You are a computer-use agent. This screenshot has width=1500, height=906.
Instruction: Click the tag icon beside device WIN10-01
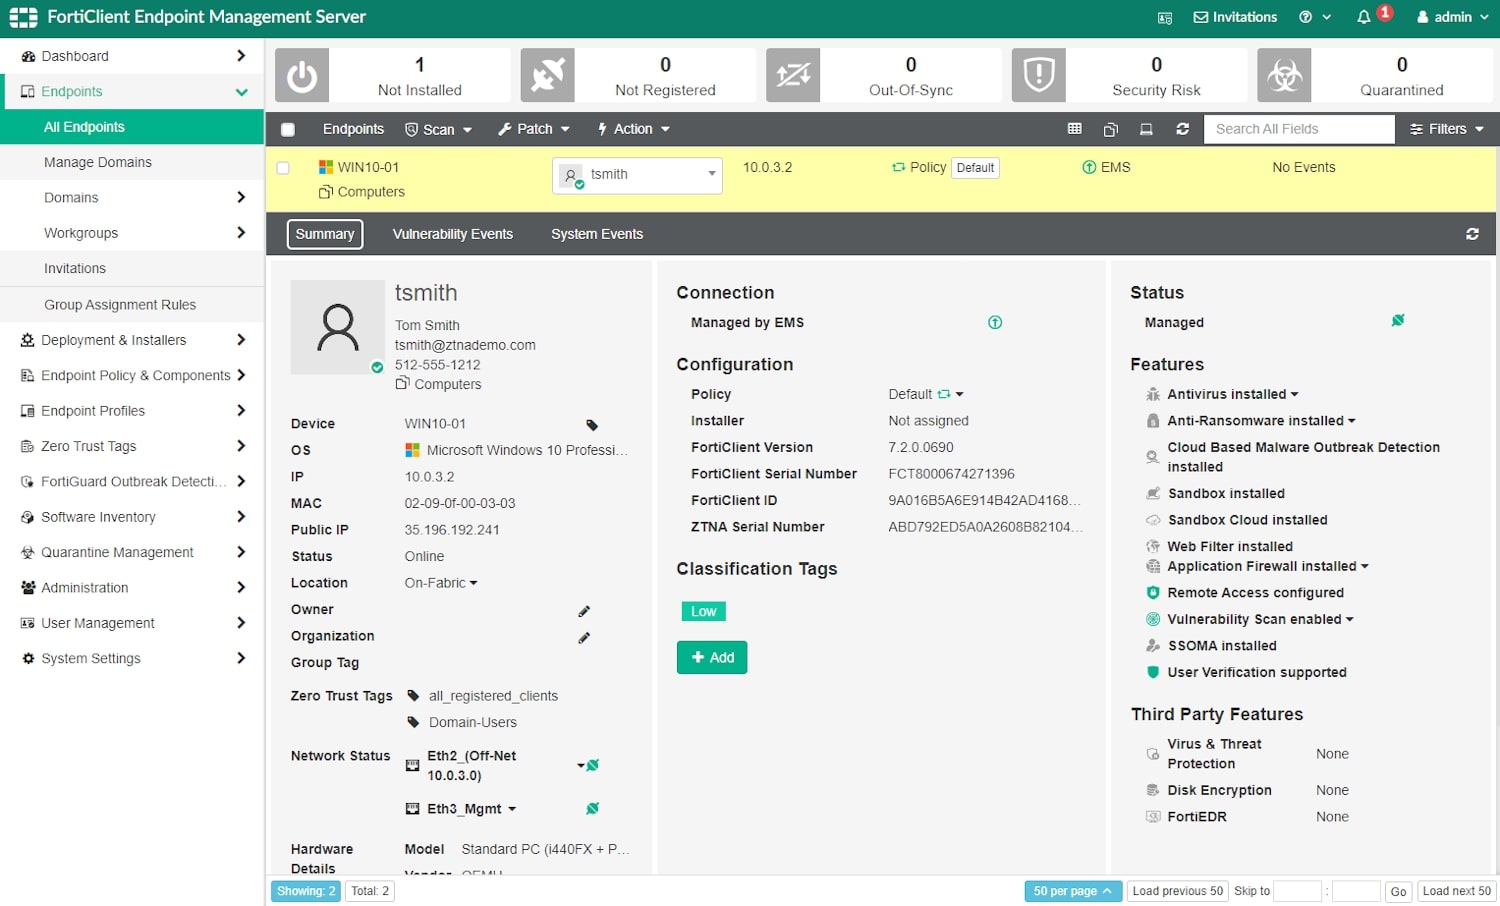[x=591, y=425]
